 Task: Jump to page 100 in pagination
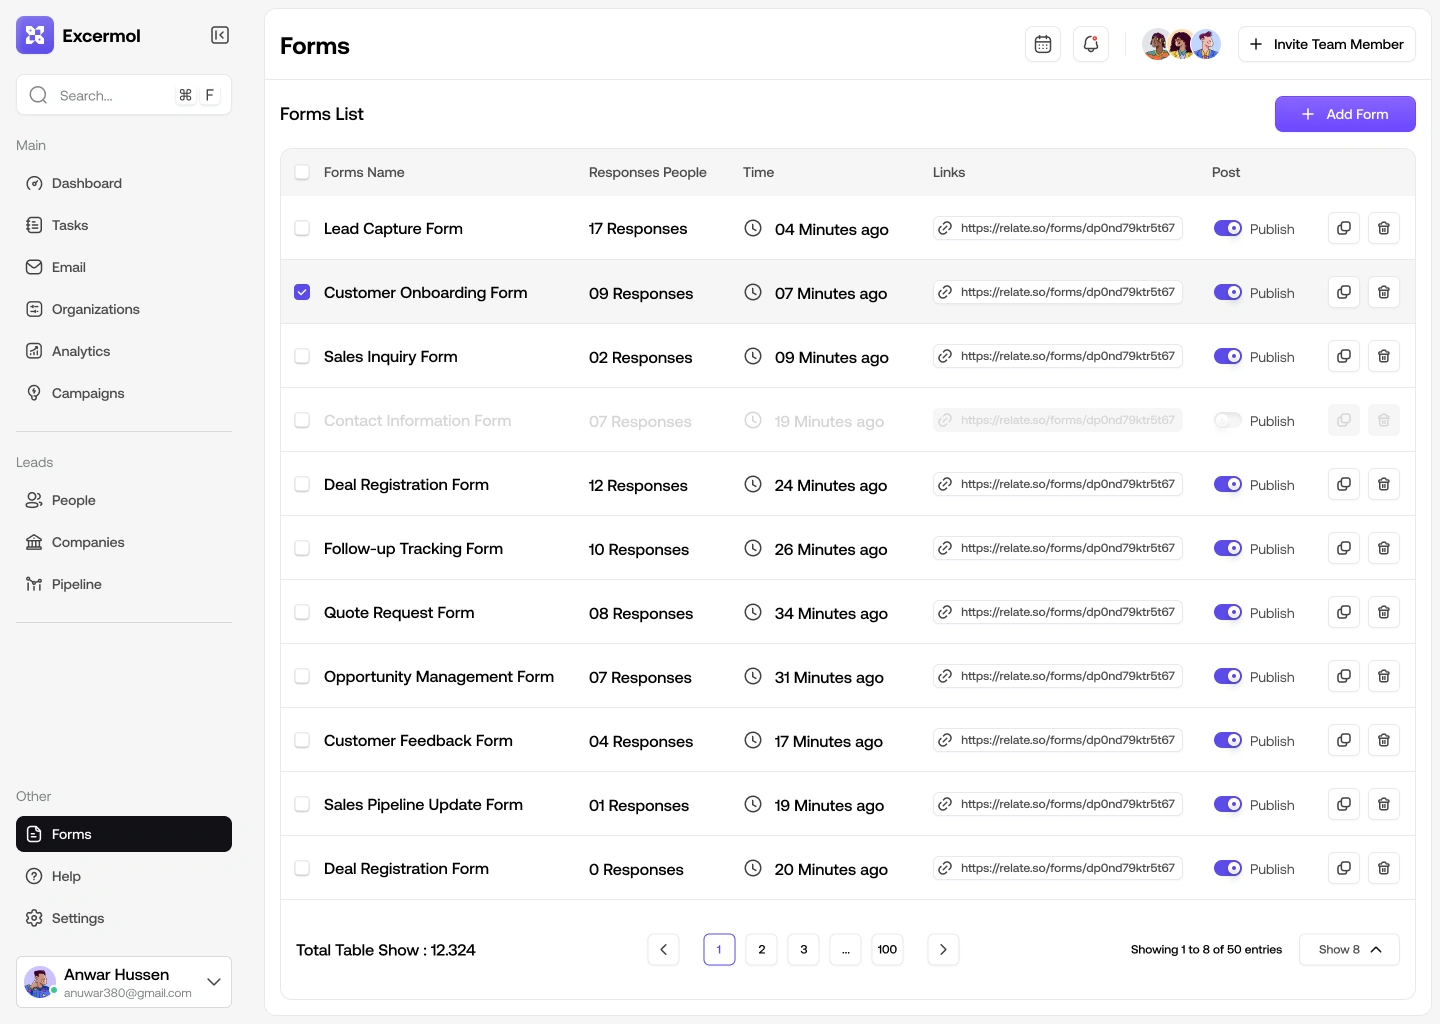887,950
